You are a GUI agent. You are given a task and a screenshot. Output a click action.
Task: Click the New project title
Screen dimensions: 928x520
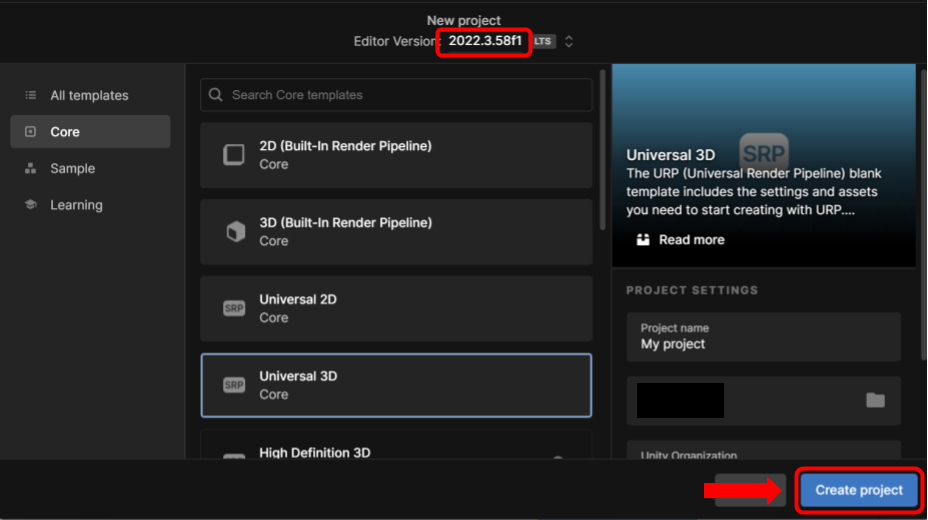[463, 20]
